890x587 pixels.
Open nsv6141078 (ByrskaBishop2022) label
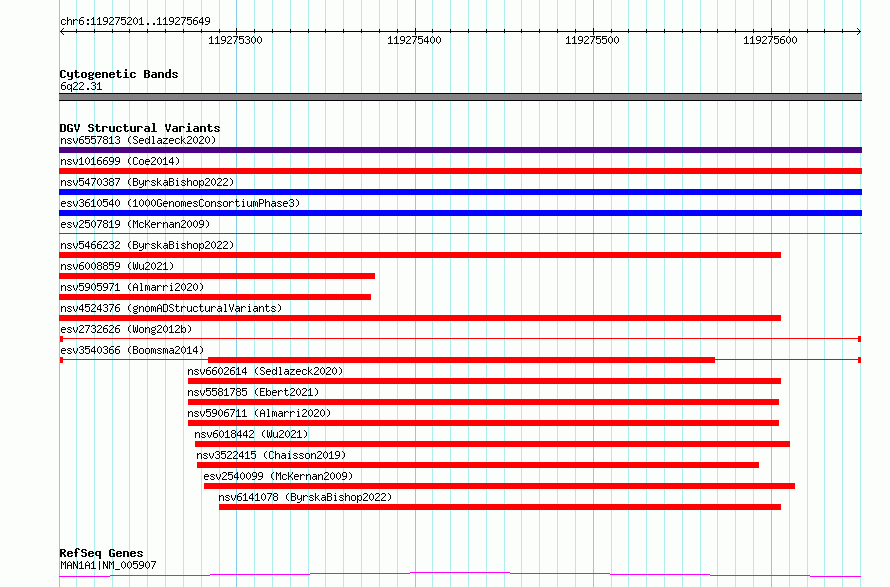pos(305,497)
